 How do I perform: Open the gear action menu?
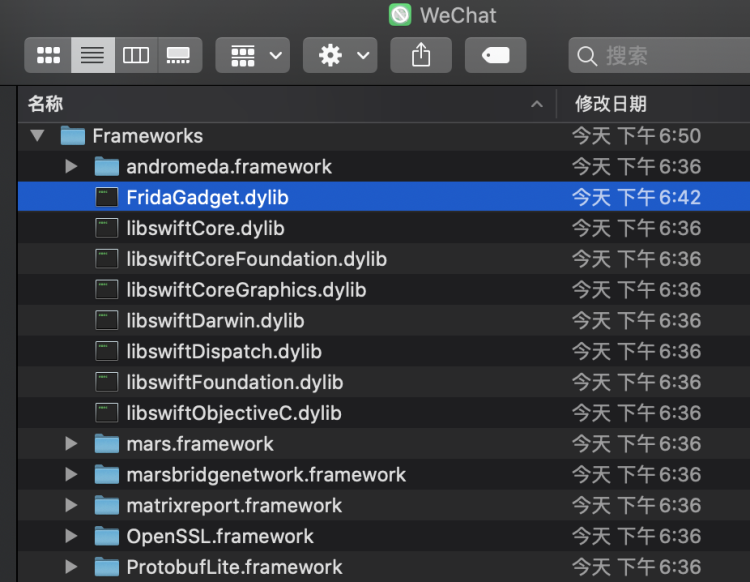339,55
